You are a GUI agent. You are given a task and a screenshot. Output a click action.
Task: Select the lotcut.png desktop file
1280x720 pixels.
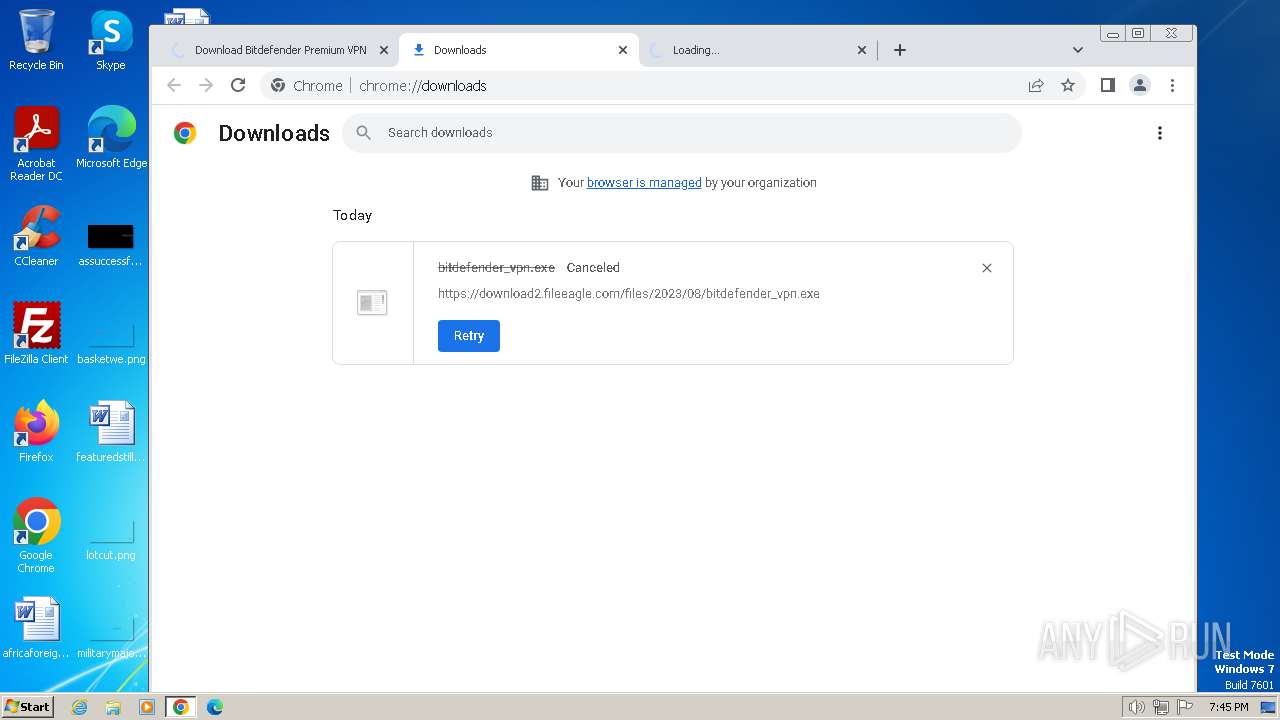pos(111,538)
